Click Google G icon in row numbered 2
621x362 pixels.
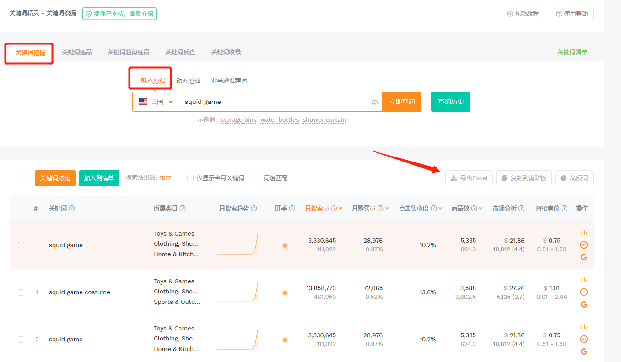[x=584, y=351]
